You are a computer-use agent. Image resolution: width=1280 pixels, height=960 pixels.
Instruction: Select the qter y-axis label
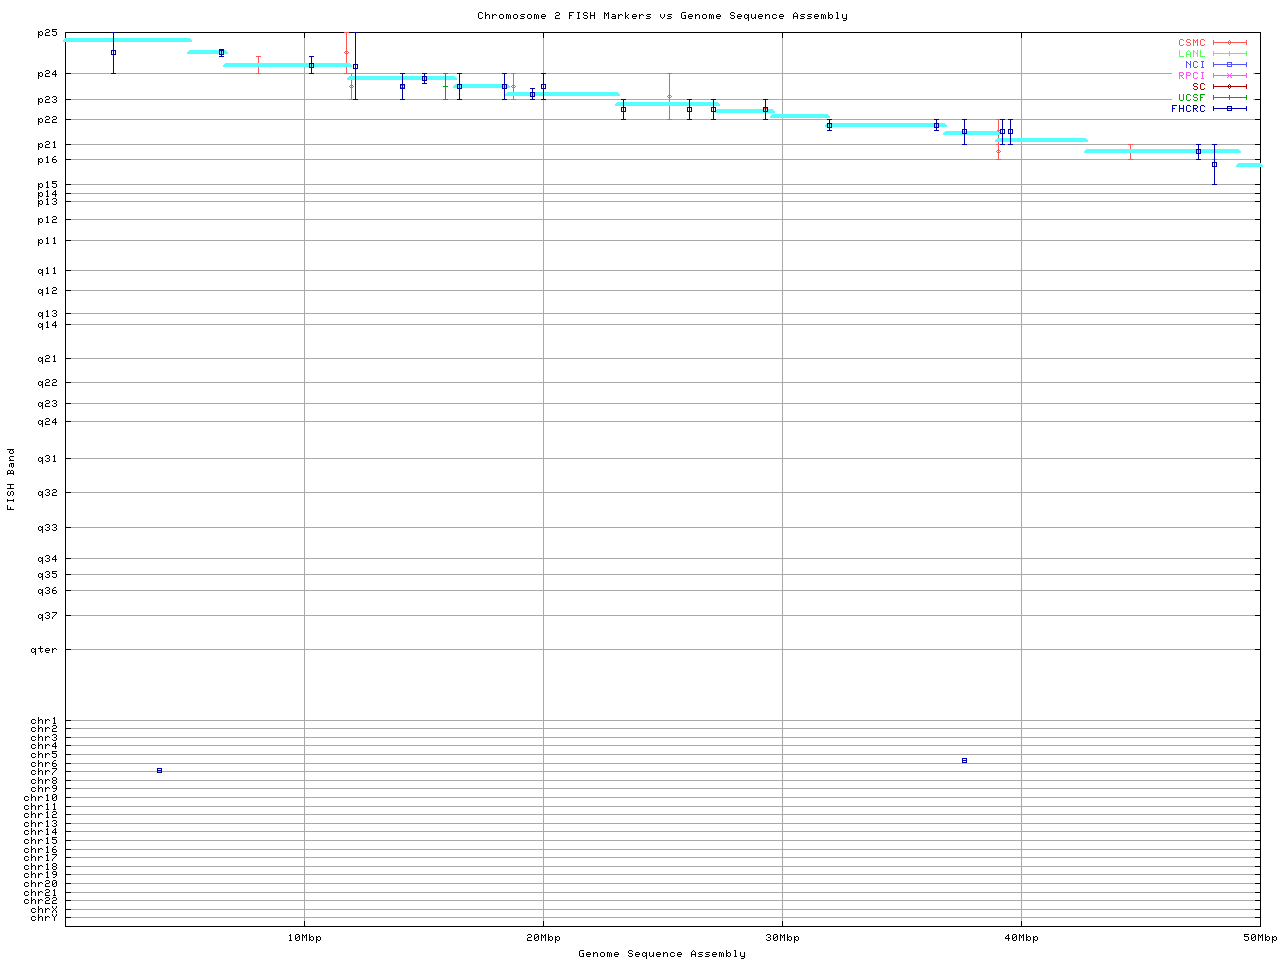pos(44,650)
